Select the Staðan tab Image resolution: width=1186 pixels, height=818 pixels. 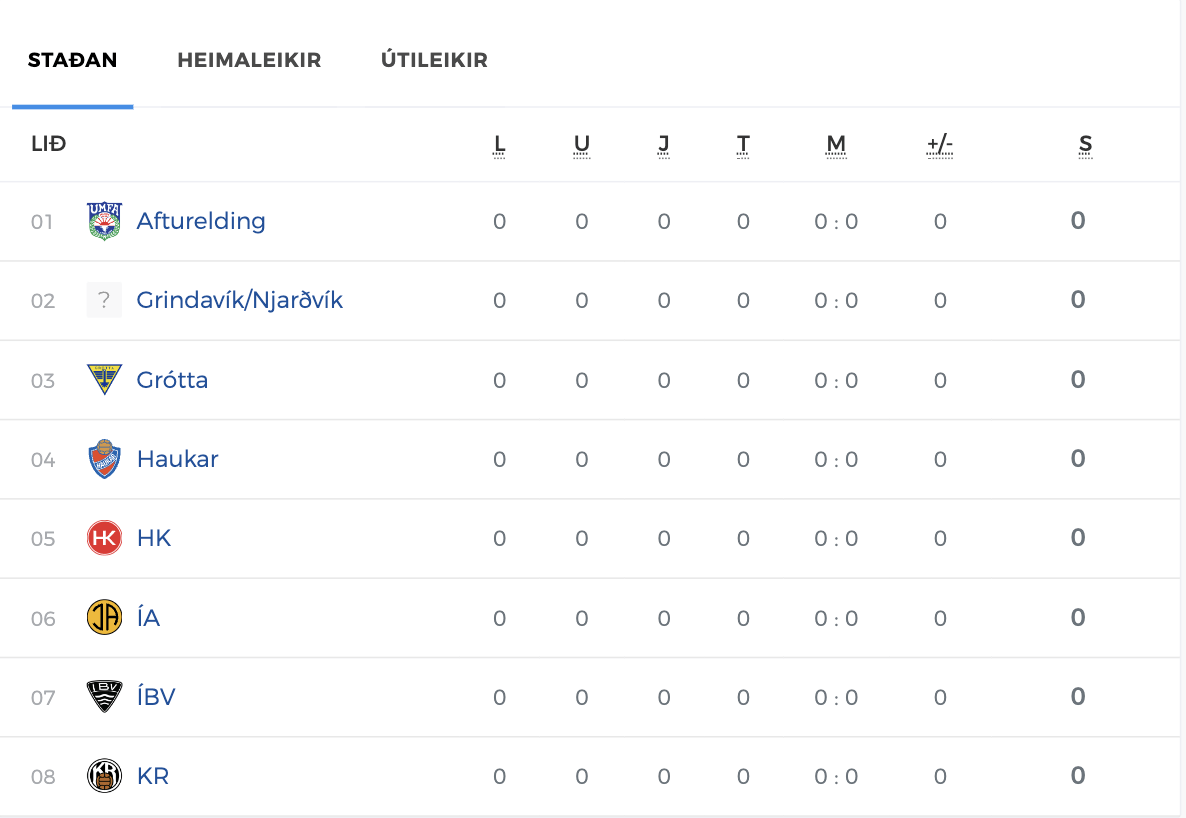point(72,60)
